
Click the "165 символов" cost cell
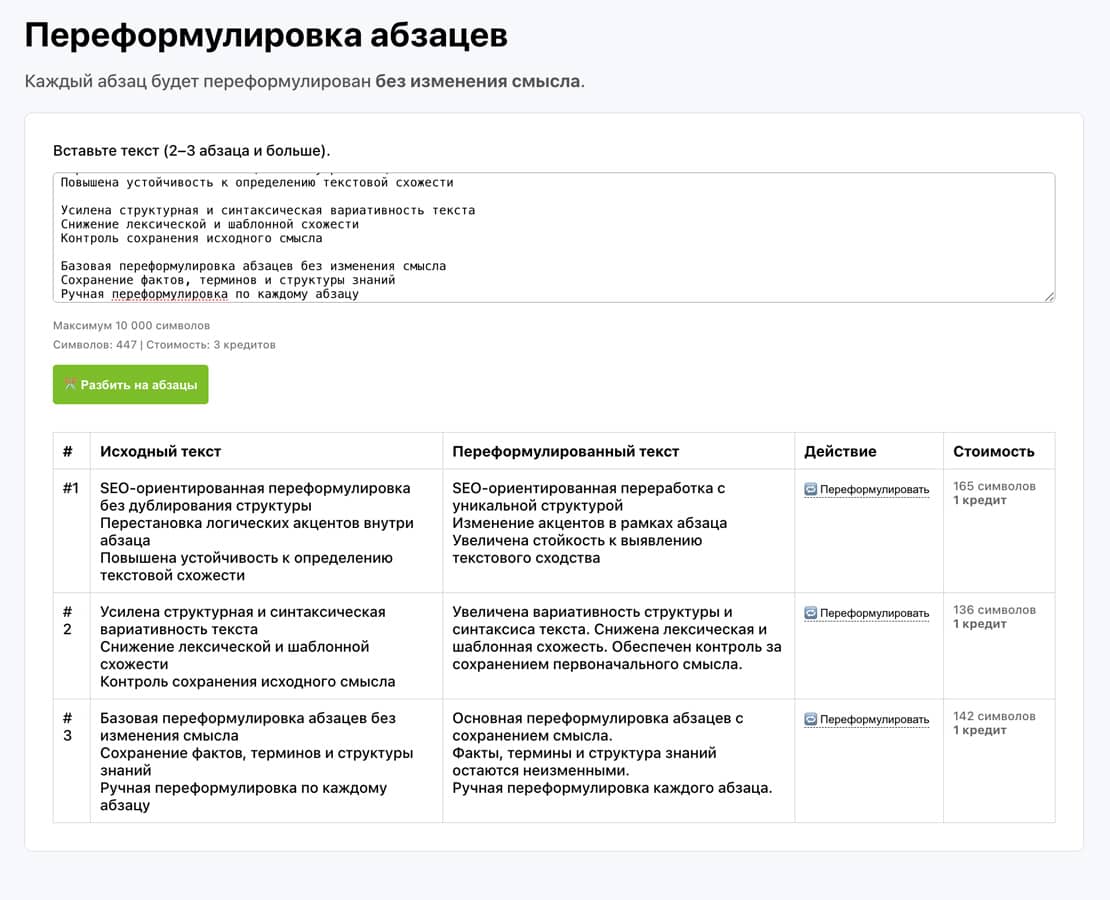point(994,486)
